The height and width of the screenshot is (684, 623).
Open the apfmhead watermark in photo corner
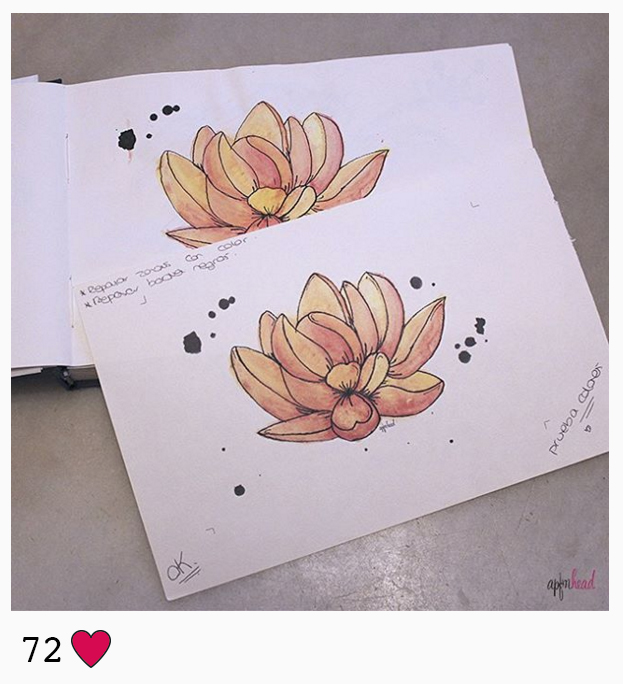571,583
